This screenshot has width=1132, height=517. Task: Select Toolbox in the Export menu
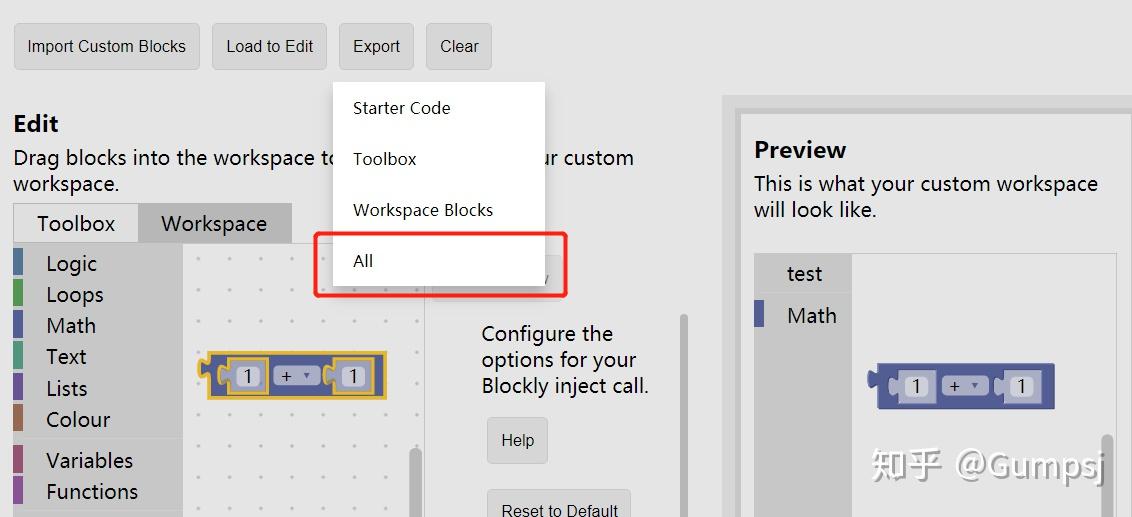click(x=385, y=159)
